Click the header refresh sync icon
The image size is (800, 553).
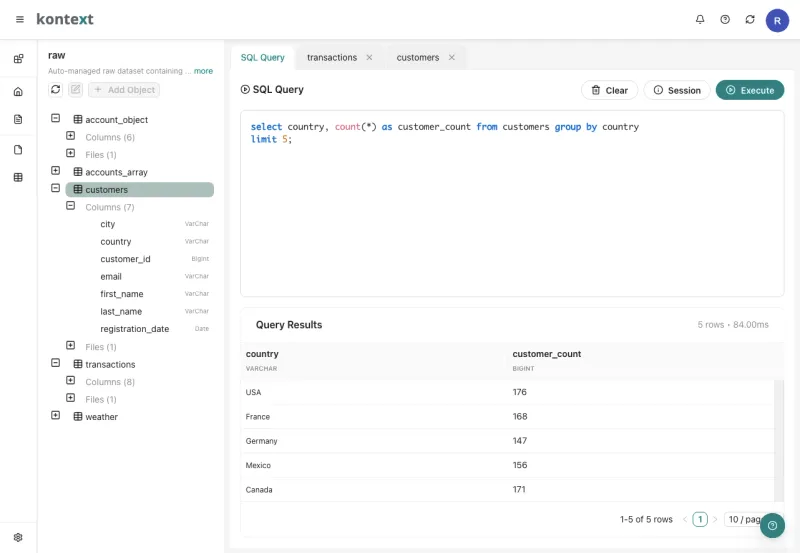750,19
